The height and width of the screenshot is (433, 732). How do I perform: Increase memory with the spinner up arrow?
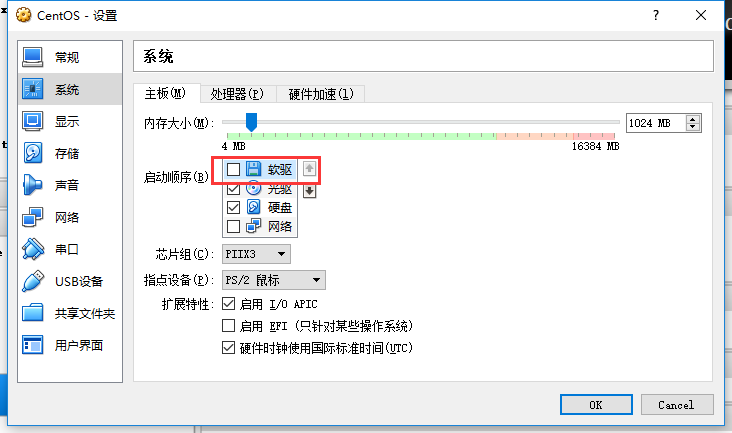click(693, 119)
